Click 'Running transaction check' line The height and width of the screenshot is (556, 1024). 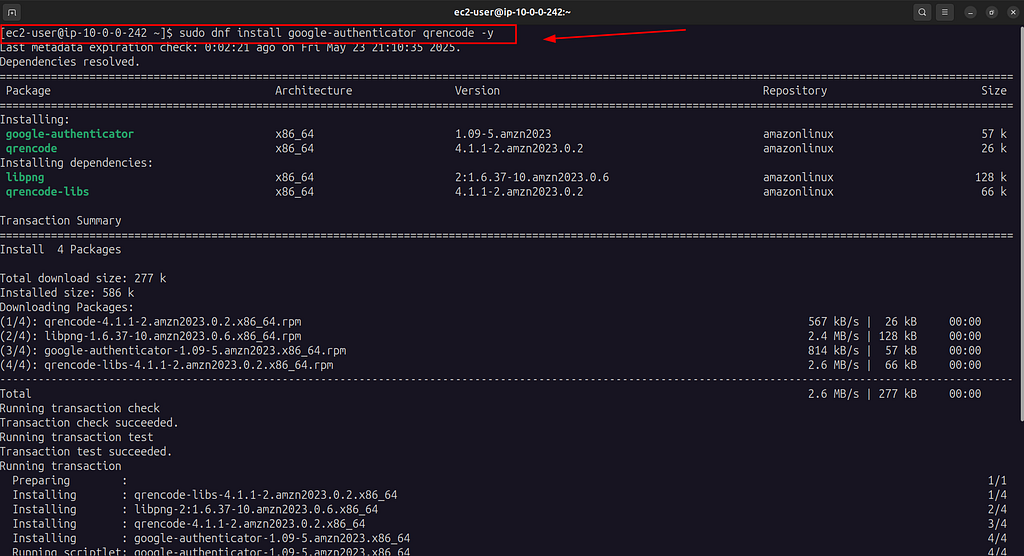80,408
